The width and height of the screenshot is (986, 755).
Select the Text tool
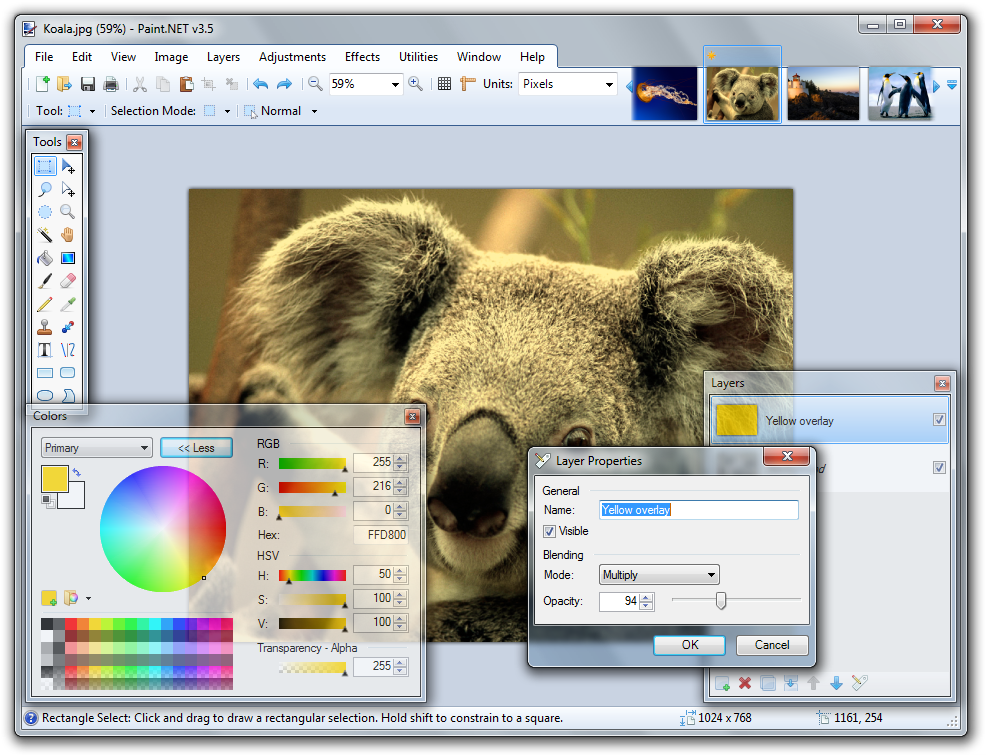(x=45, y=350)
